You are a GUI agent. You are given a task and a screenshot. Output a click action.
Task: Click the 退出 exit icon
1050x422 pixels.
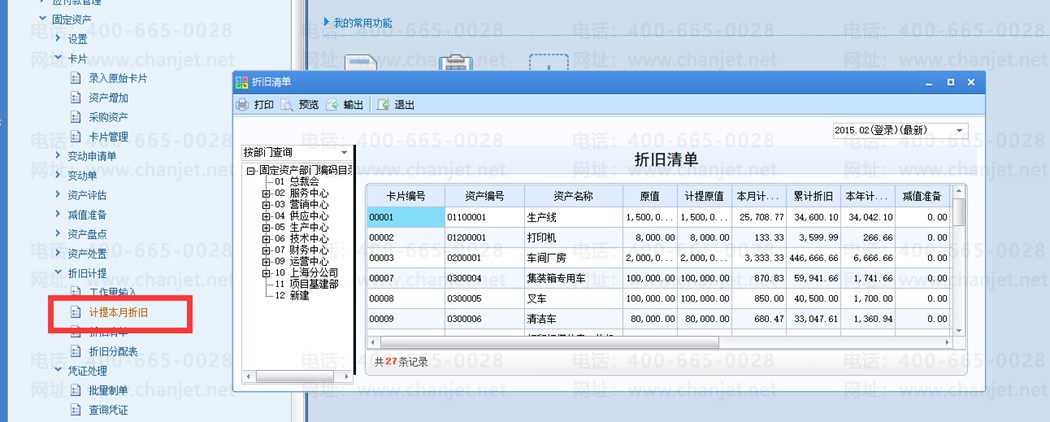tap(383, 105)
